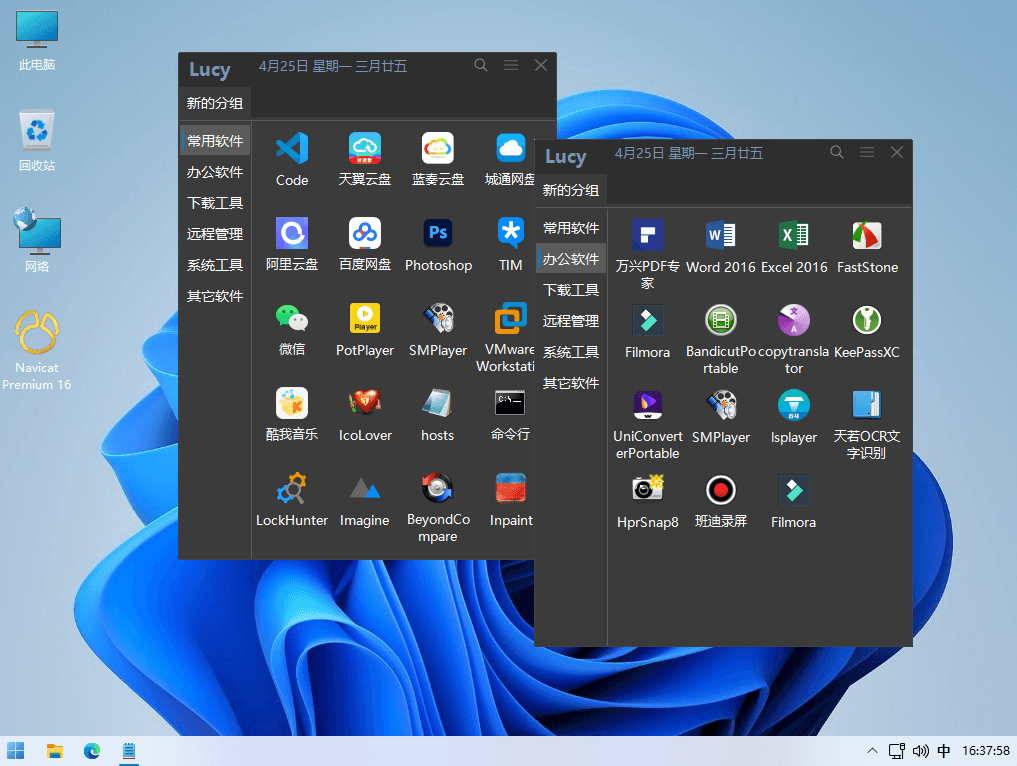Open 新的分组 tab in left Lucy window
Image resolution: width=1017 pixels, height=766 pixels.
pyautogui.click(x=215, y=103)
